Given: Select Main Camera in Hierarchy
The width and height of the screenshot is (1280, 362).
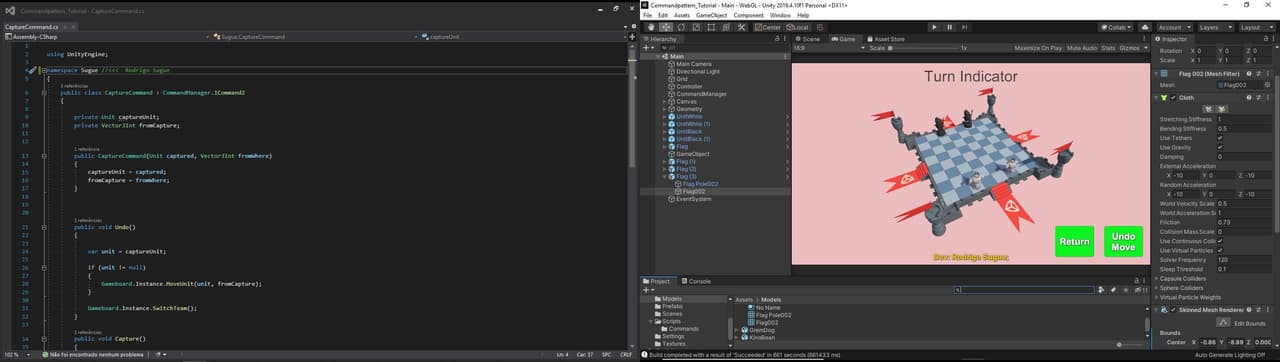Looking at the screenshot, I should tap(693, 64).
